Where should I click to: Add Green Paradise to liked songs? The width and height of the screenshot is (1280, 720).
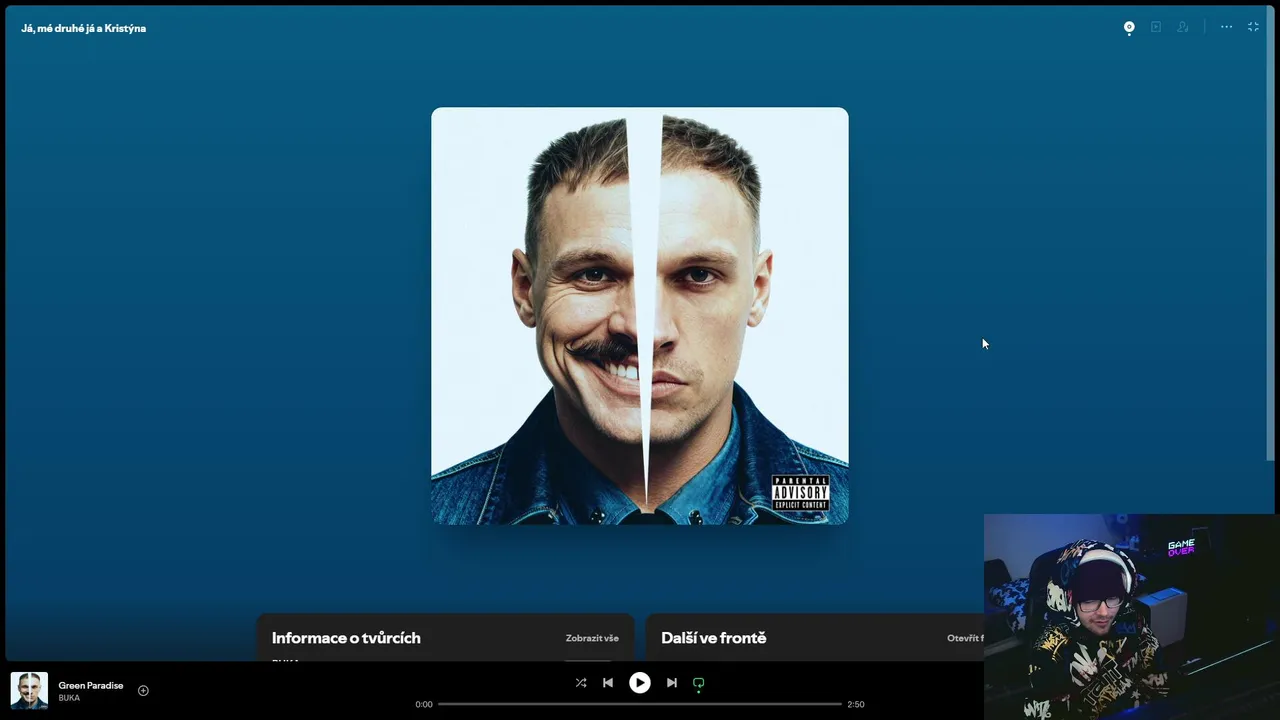[143, 690]
